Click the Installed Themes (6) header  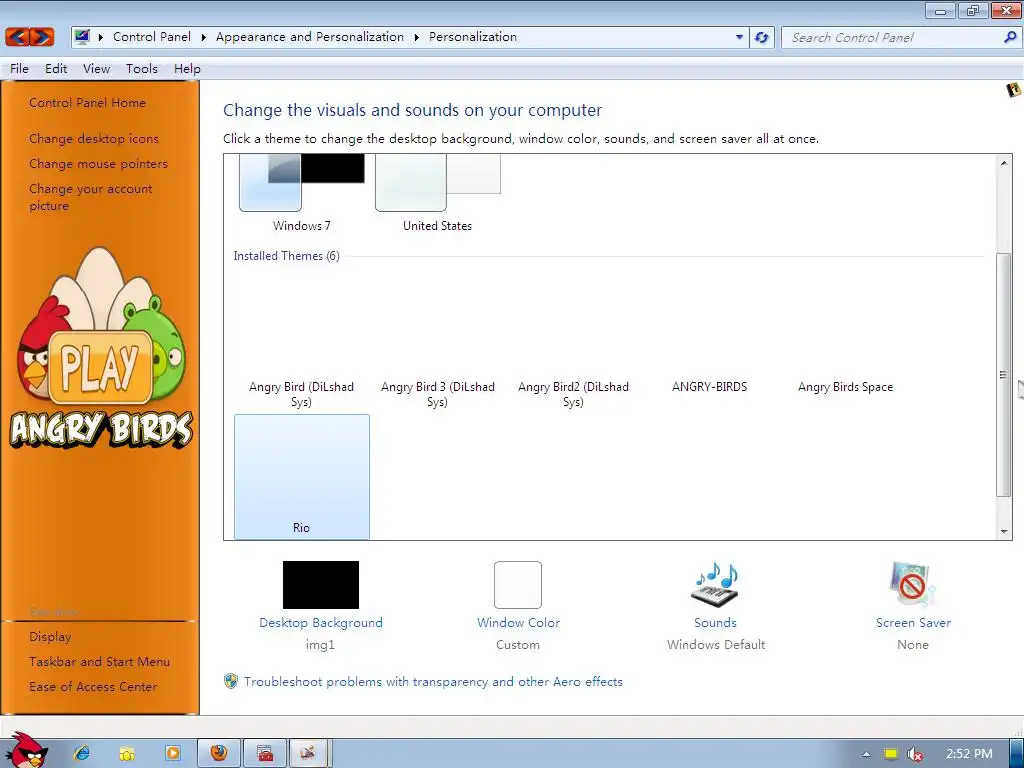[287, 256]
